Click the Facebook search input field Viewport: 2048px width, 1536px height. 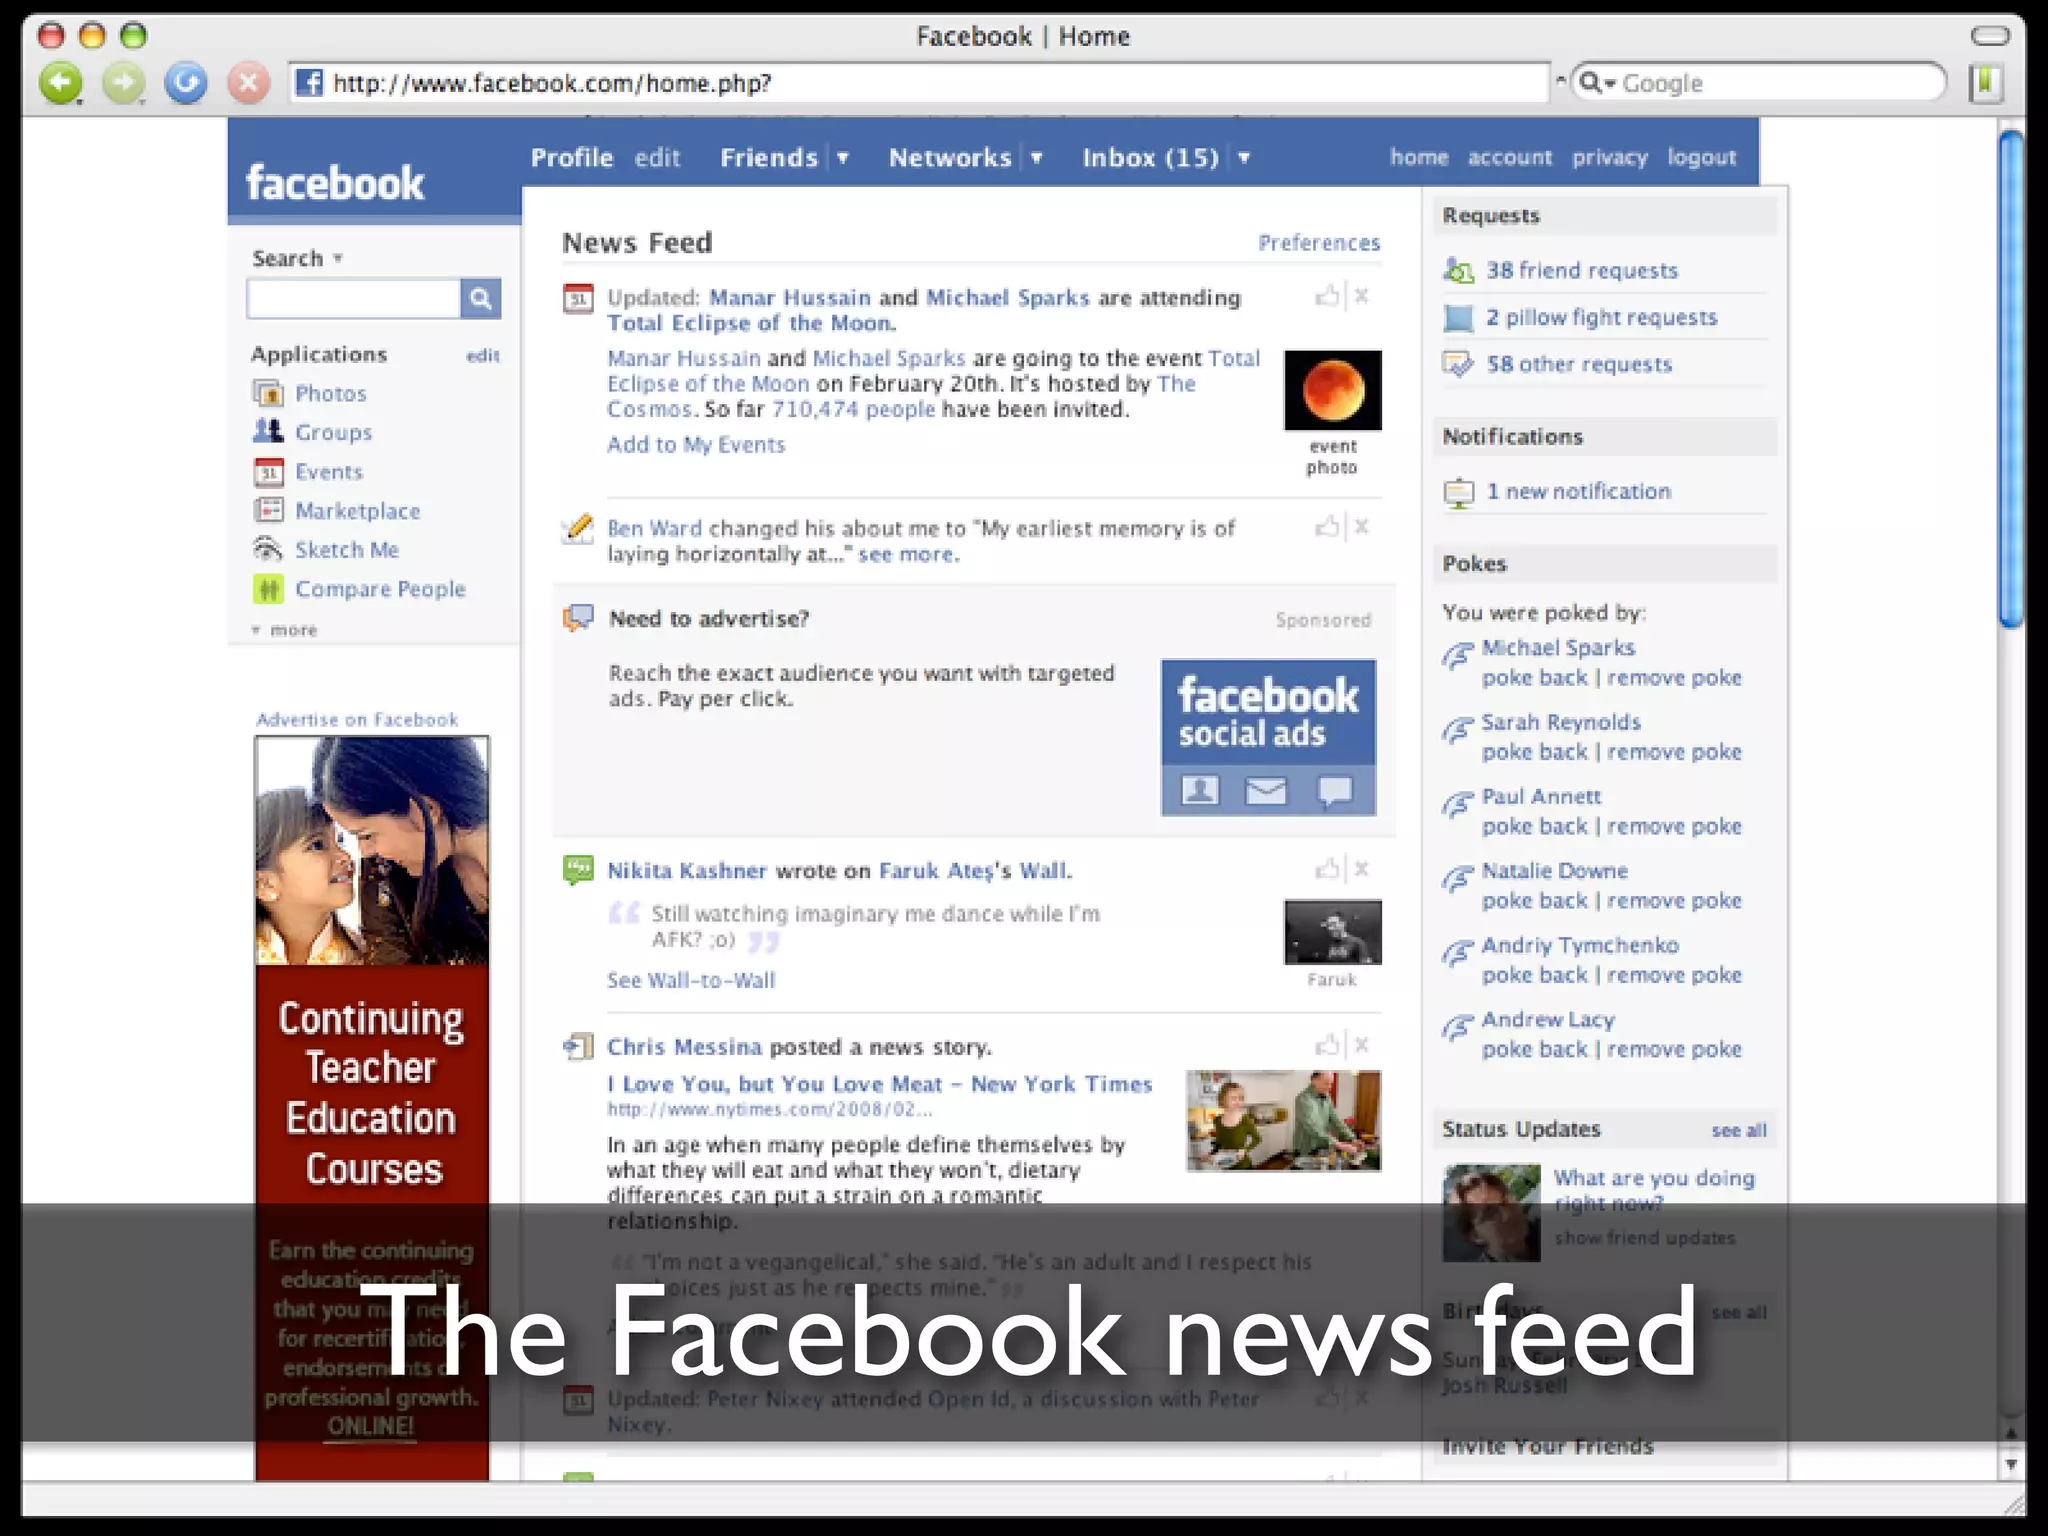click(x=354, y=298)
